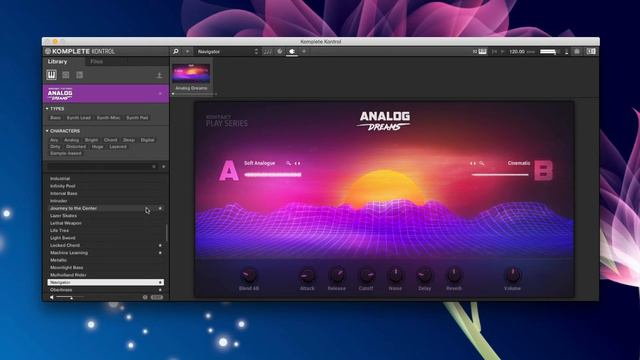Image resolution: width=640 pixels, height=360 pixels.
Task: Switch to the One-shots browser icon
Action: point(80,75)
